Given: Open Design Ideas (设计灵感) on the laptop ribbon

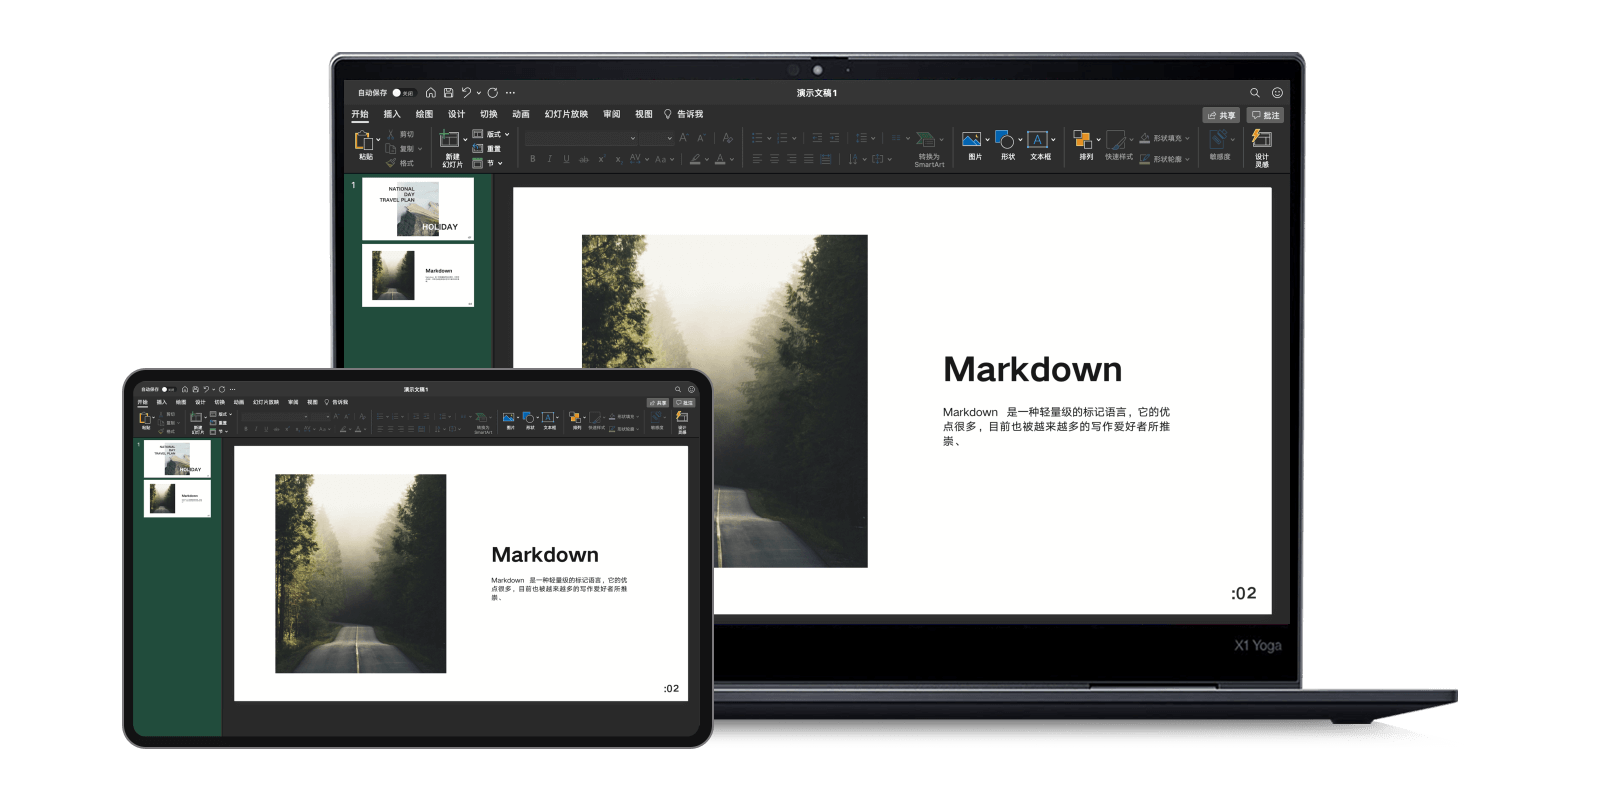Looking at the screenshot, I should coord(1262,145).
